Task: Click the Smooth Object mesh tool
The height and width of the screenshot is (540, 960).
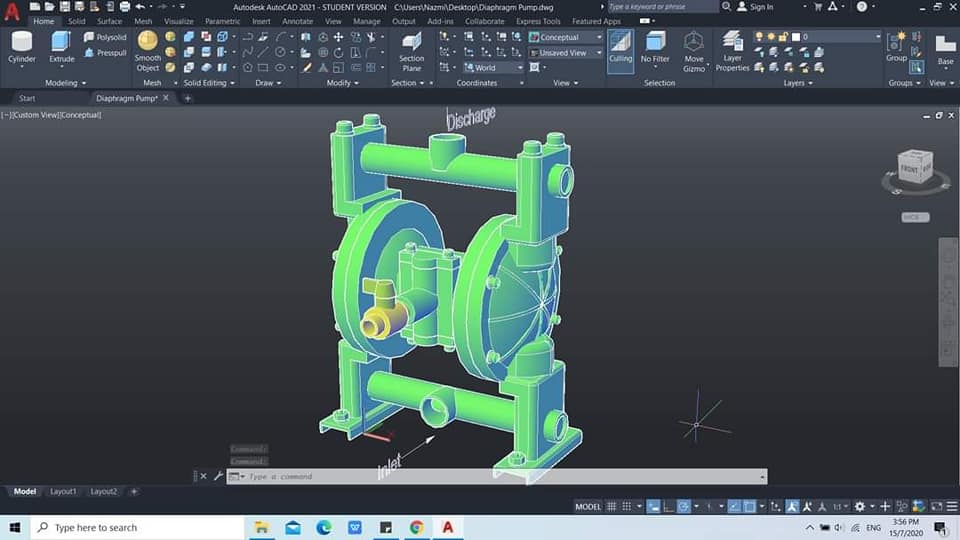Action: (x=148, y=51)
